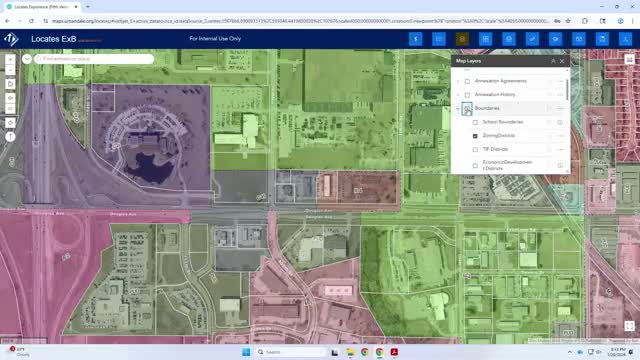This screenshot has width=640, height=360.
Task: Click the ZoningDistricts layer name
Action: (x=499, y=136)
